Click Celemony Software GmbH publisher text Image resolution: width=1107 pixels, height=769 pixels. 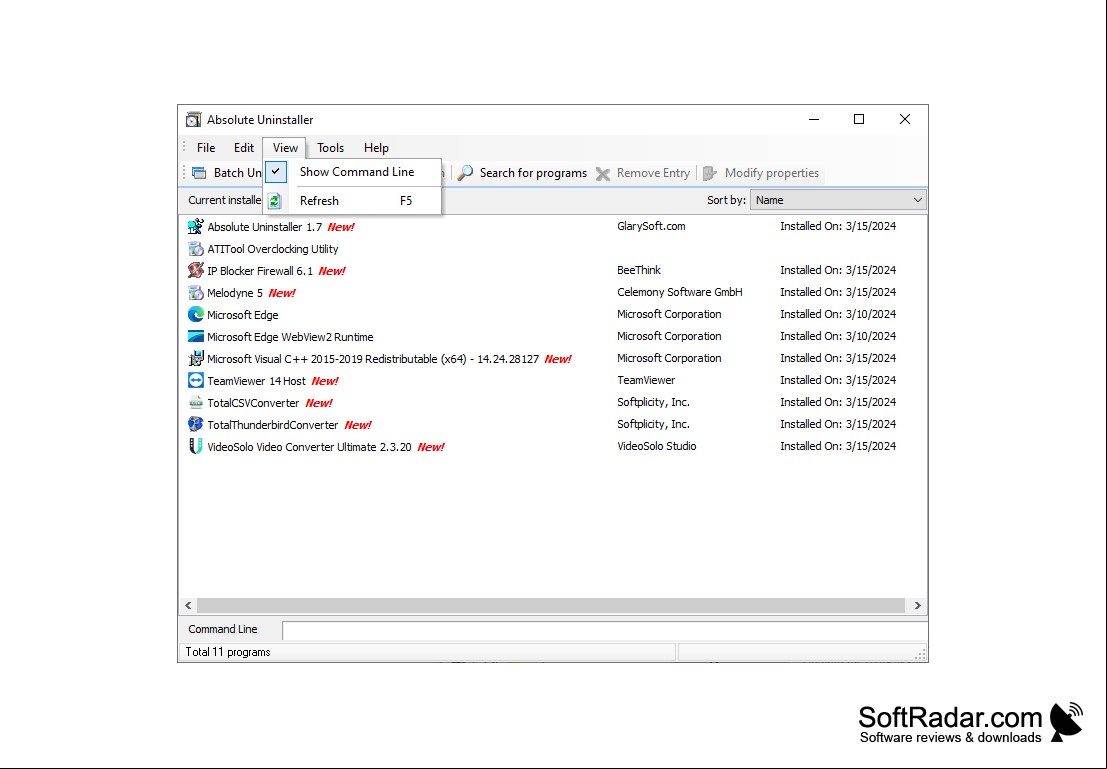pyautogui.click(x=680, y=292)
